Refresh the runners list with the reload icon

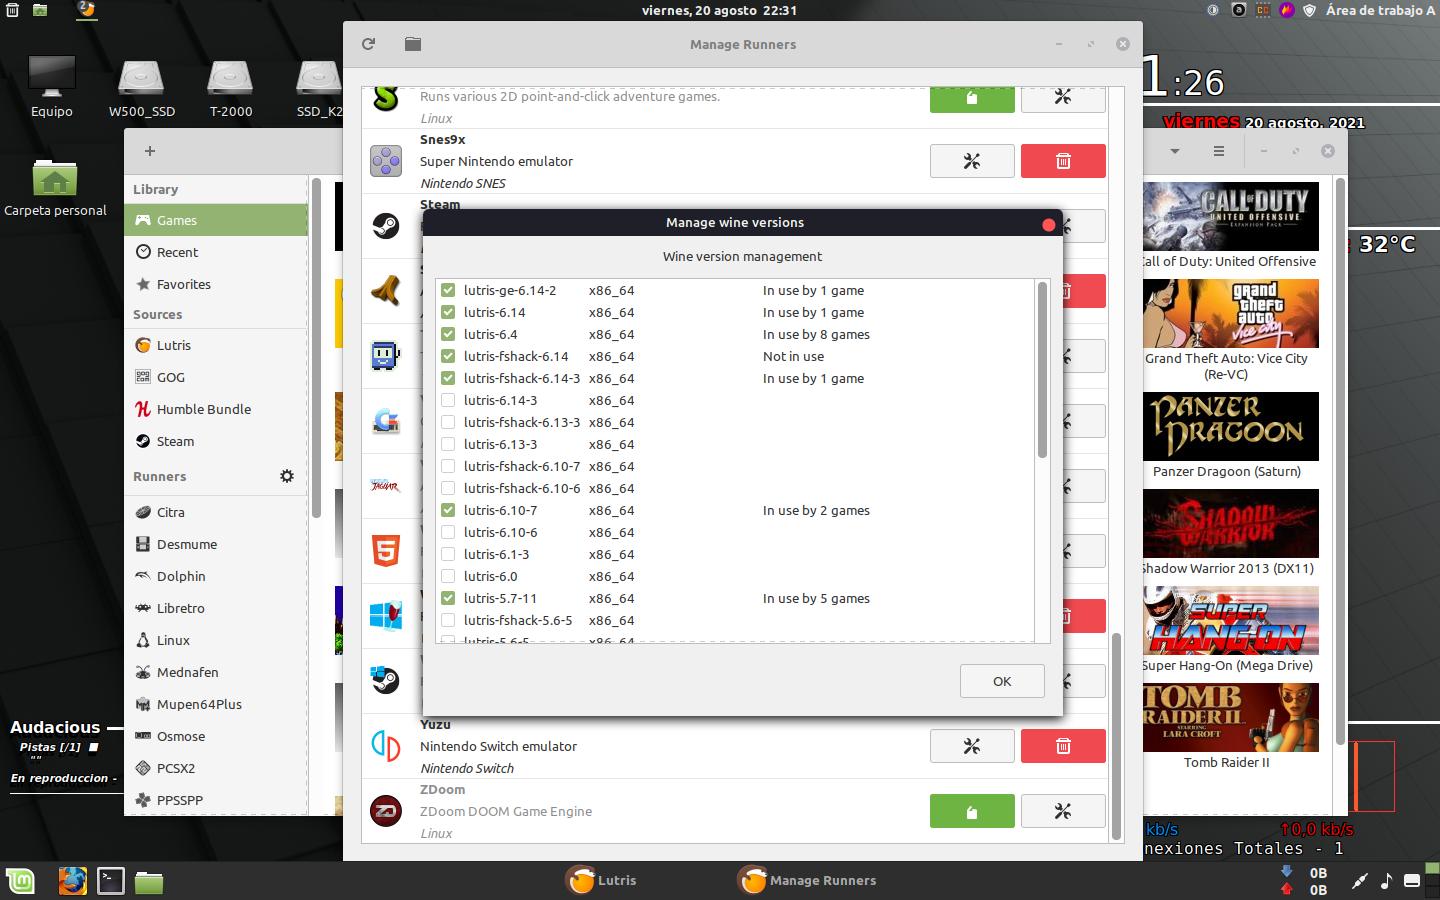tap(368, 44)
